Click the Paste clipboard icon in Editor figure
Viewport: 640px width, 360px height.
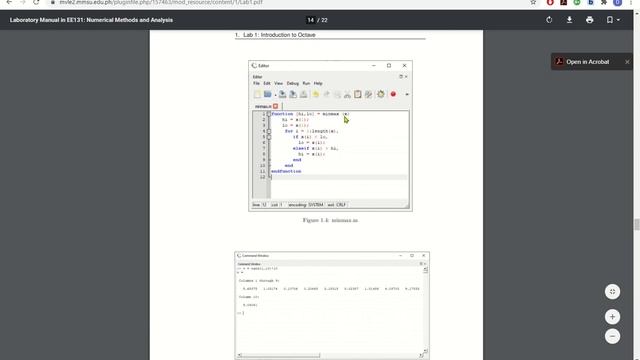(x=358, y=94)
